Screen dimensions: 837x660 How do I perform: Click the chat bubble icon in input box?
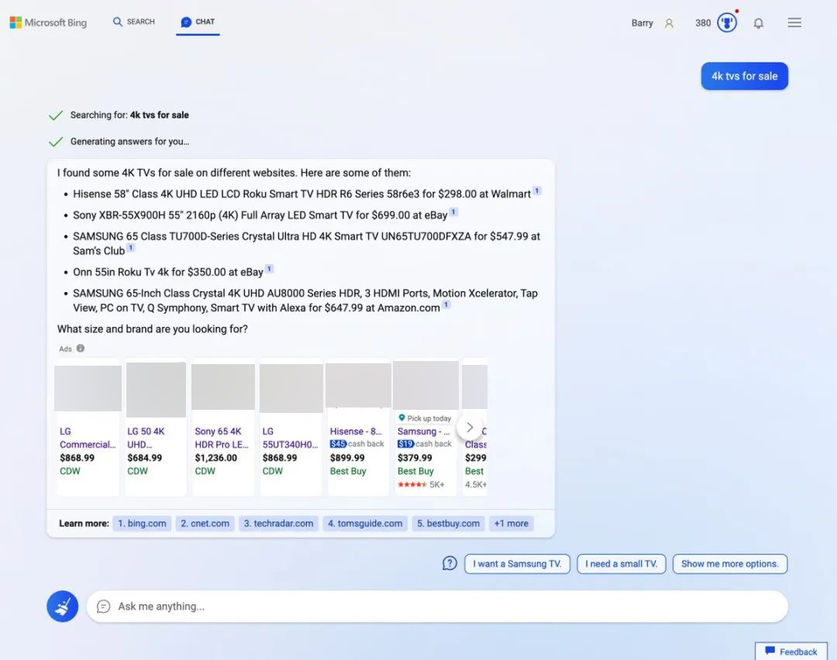104,607
